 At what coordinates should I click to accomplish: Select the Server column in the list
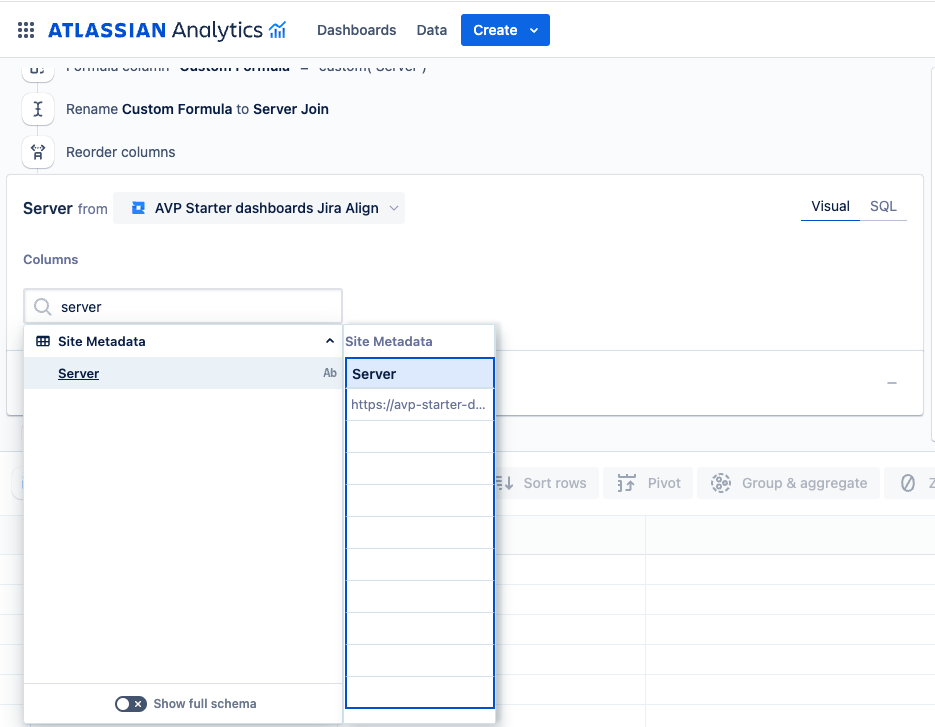pyautogui.click(x=183, y=373)
